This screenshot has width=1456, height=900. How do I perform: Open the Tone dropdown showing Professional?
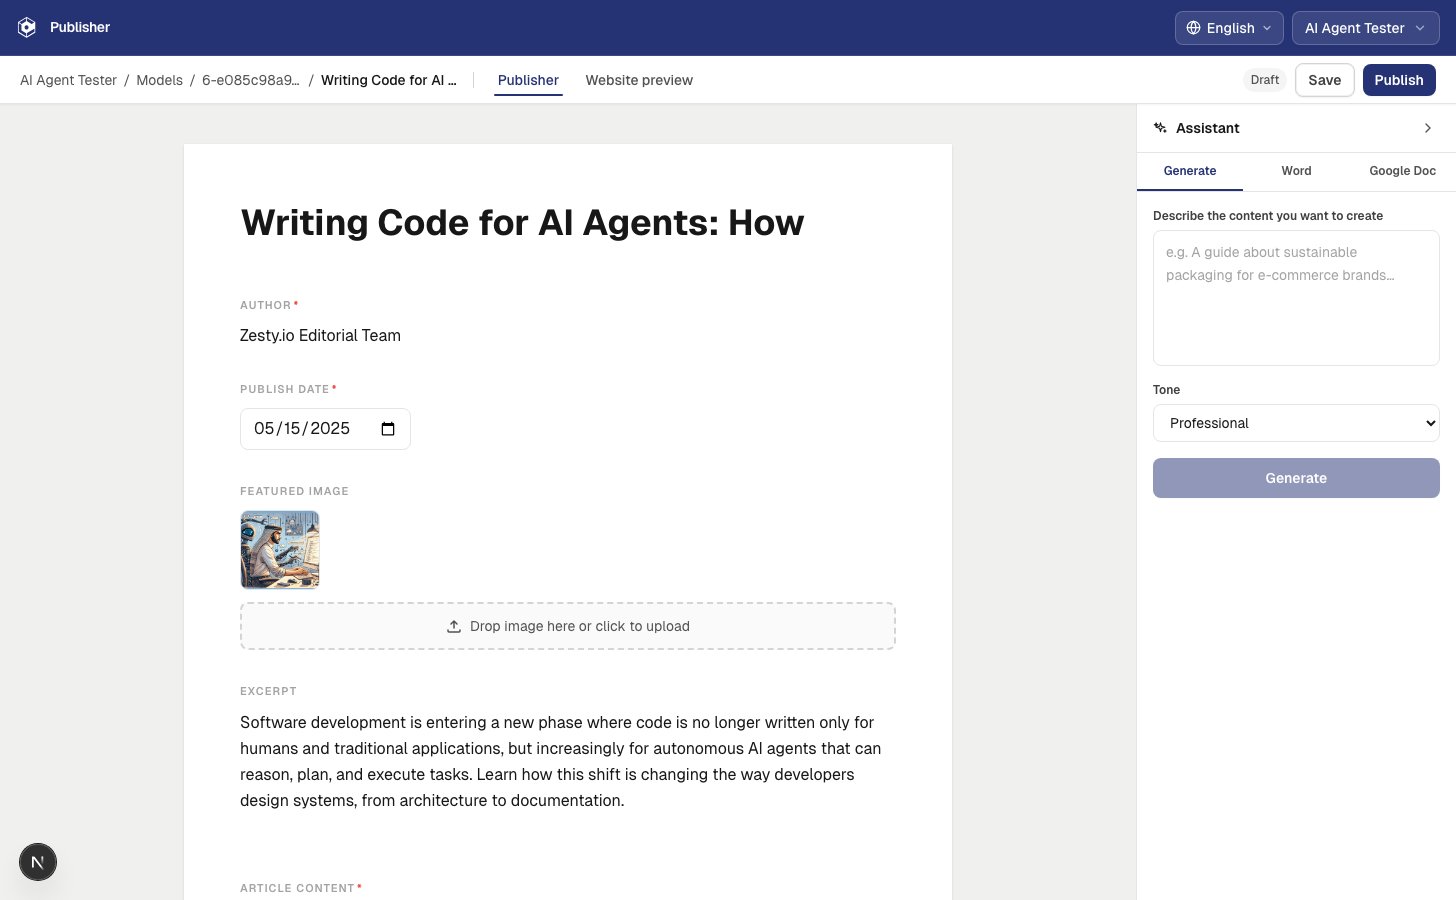(1296, 423)
